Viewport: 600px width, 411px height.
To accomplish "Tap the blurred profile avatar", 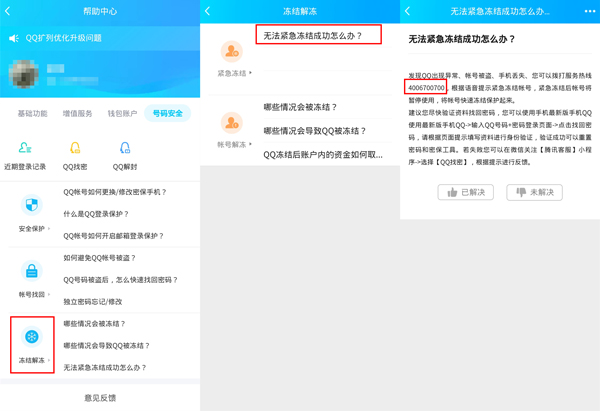I will (x=24, y=74).
